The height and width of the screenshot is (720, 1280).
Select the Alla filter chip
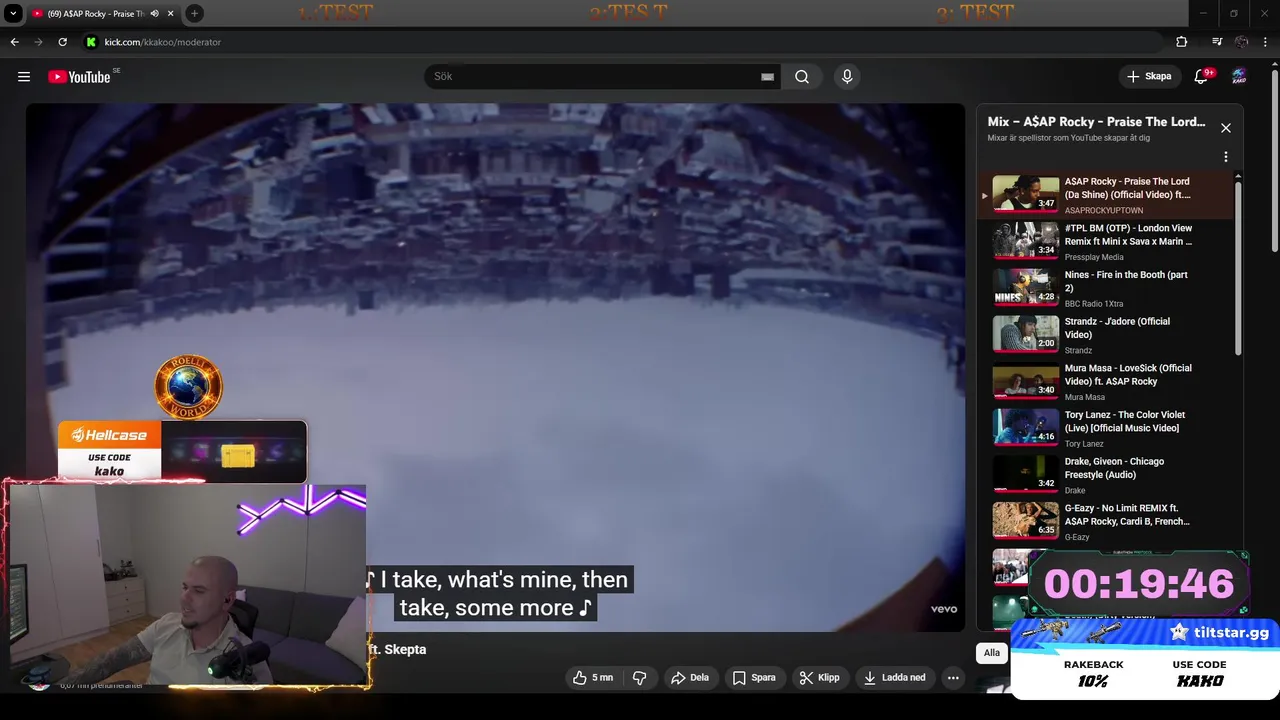(x=991, y=653)
